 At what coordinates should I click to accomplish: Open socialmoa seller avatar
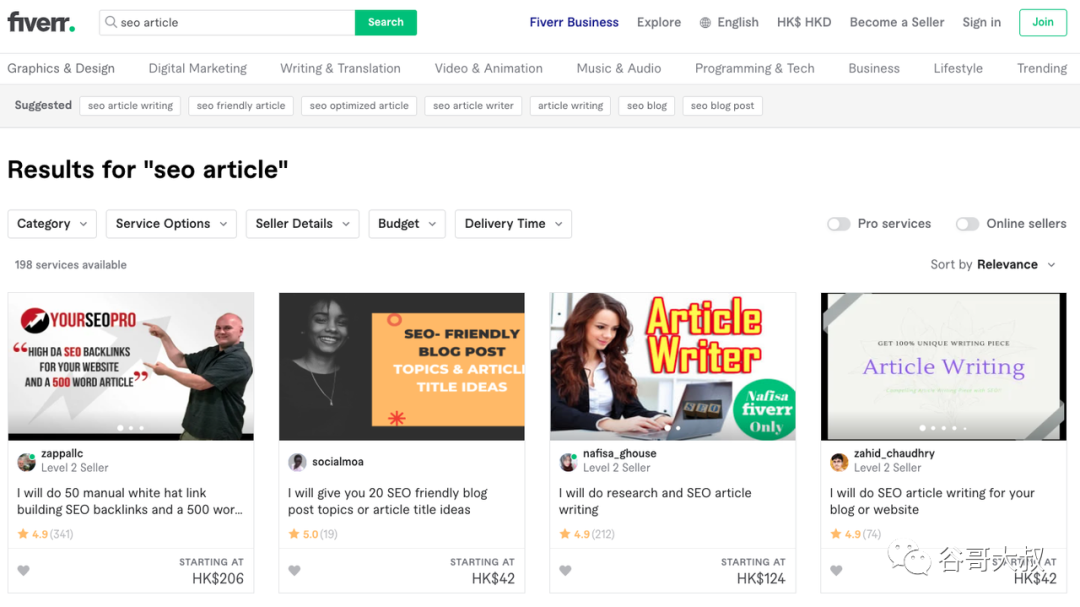297,462
